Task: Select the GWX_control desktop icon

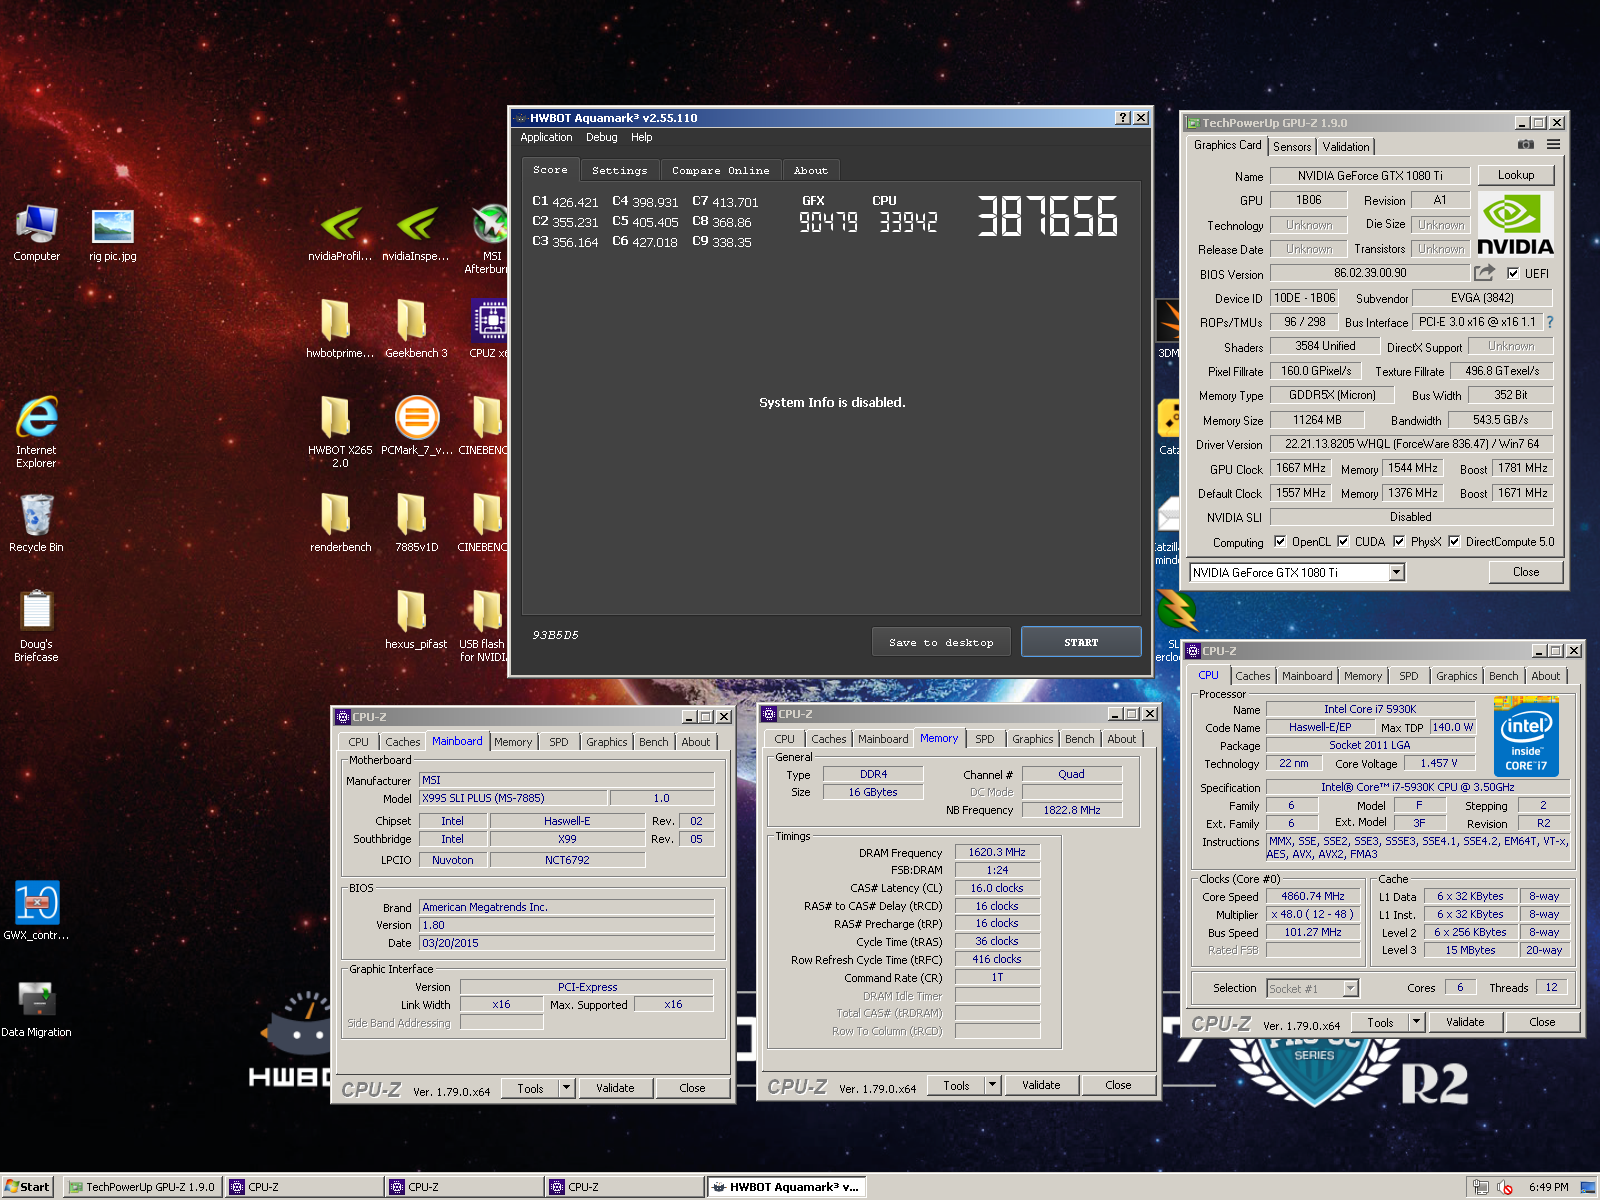Action: [x=37, y=910]
